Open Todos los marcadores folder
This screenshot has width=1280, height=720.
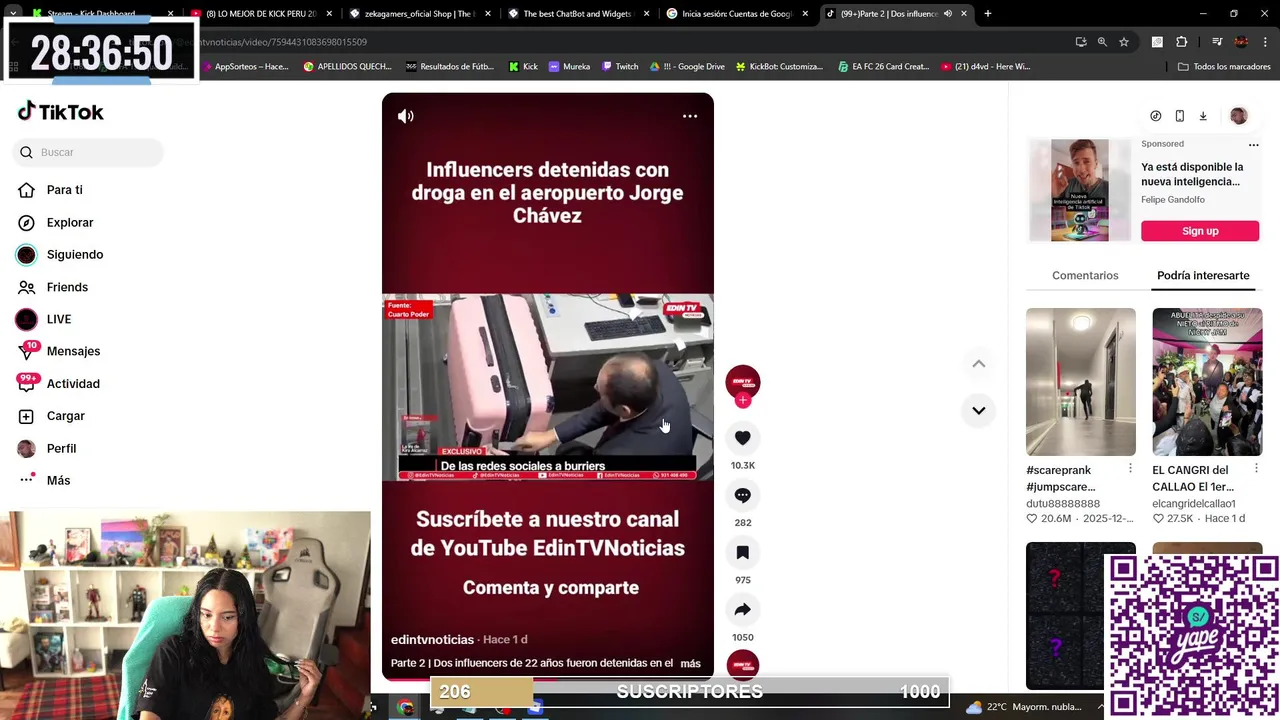[1224, 66]
